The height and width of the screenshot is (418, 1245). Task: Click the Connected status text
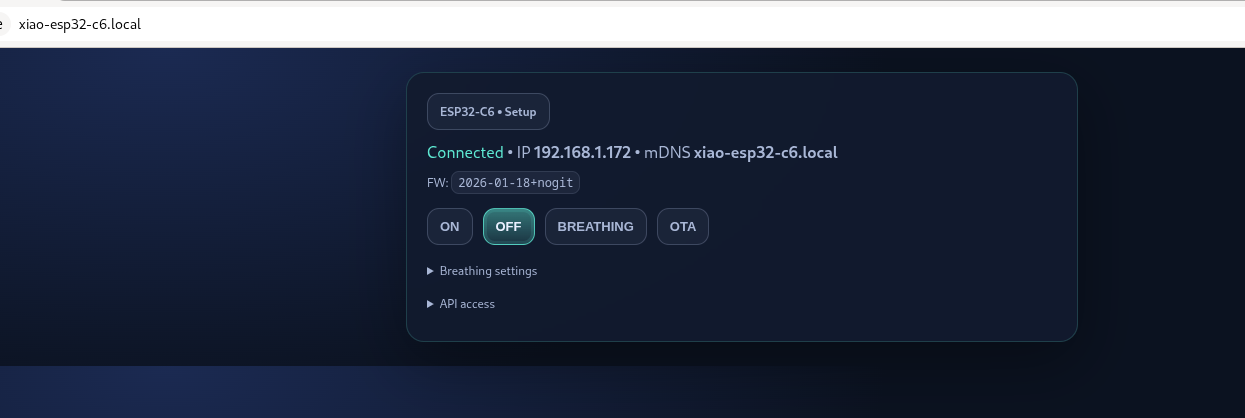click(x=465, y=153)
